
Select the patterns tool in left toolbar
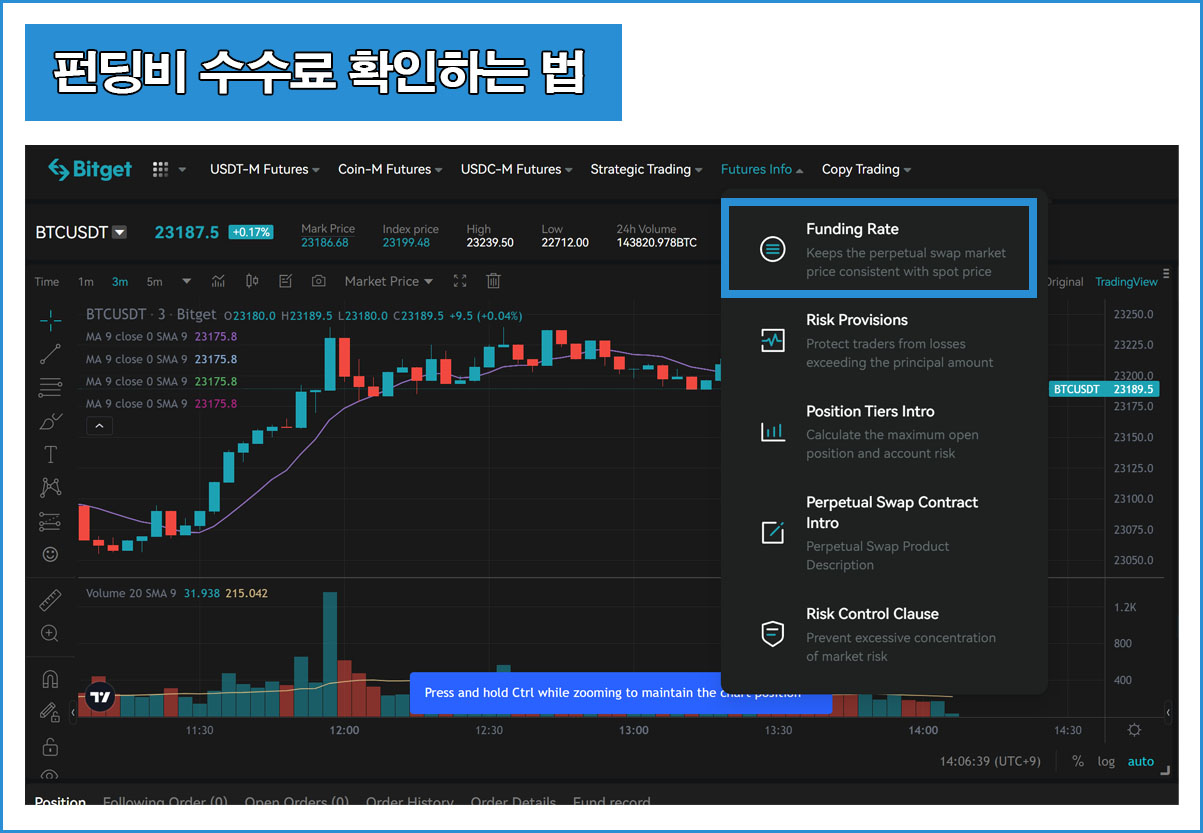click(x=50, y=487)
